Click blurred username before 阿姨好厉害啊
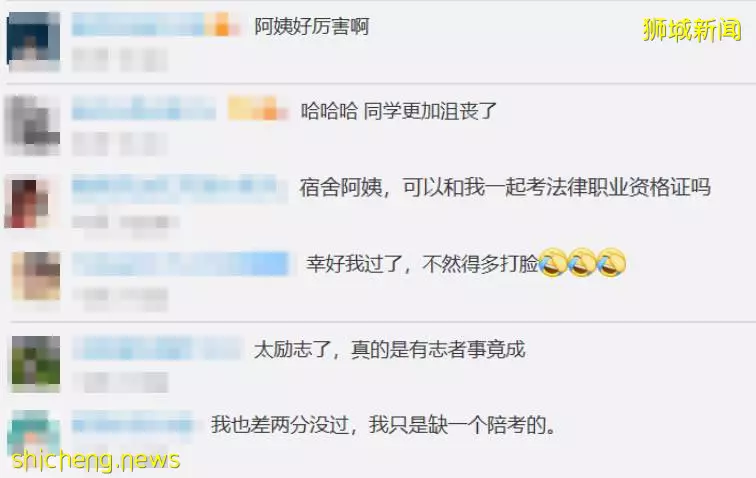Image resolution: width=756 pixels, height=478 pixels. [x=137, y=25]
